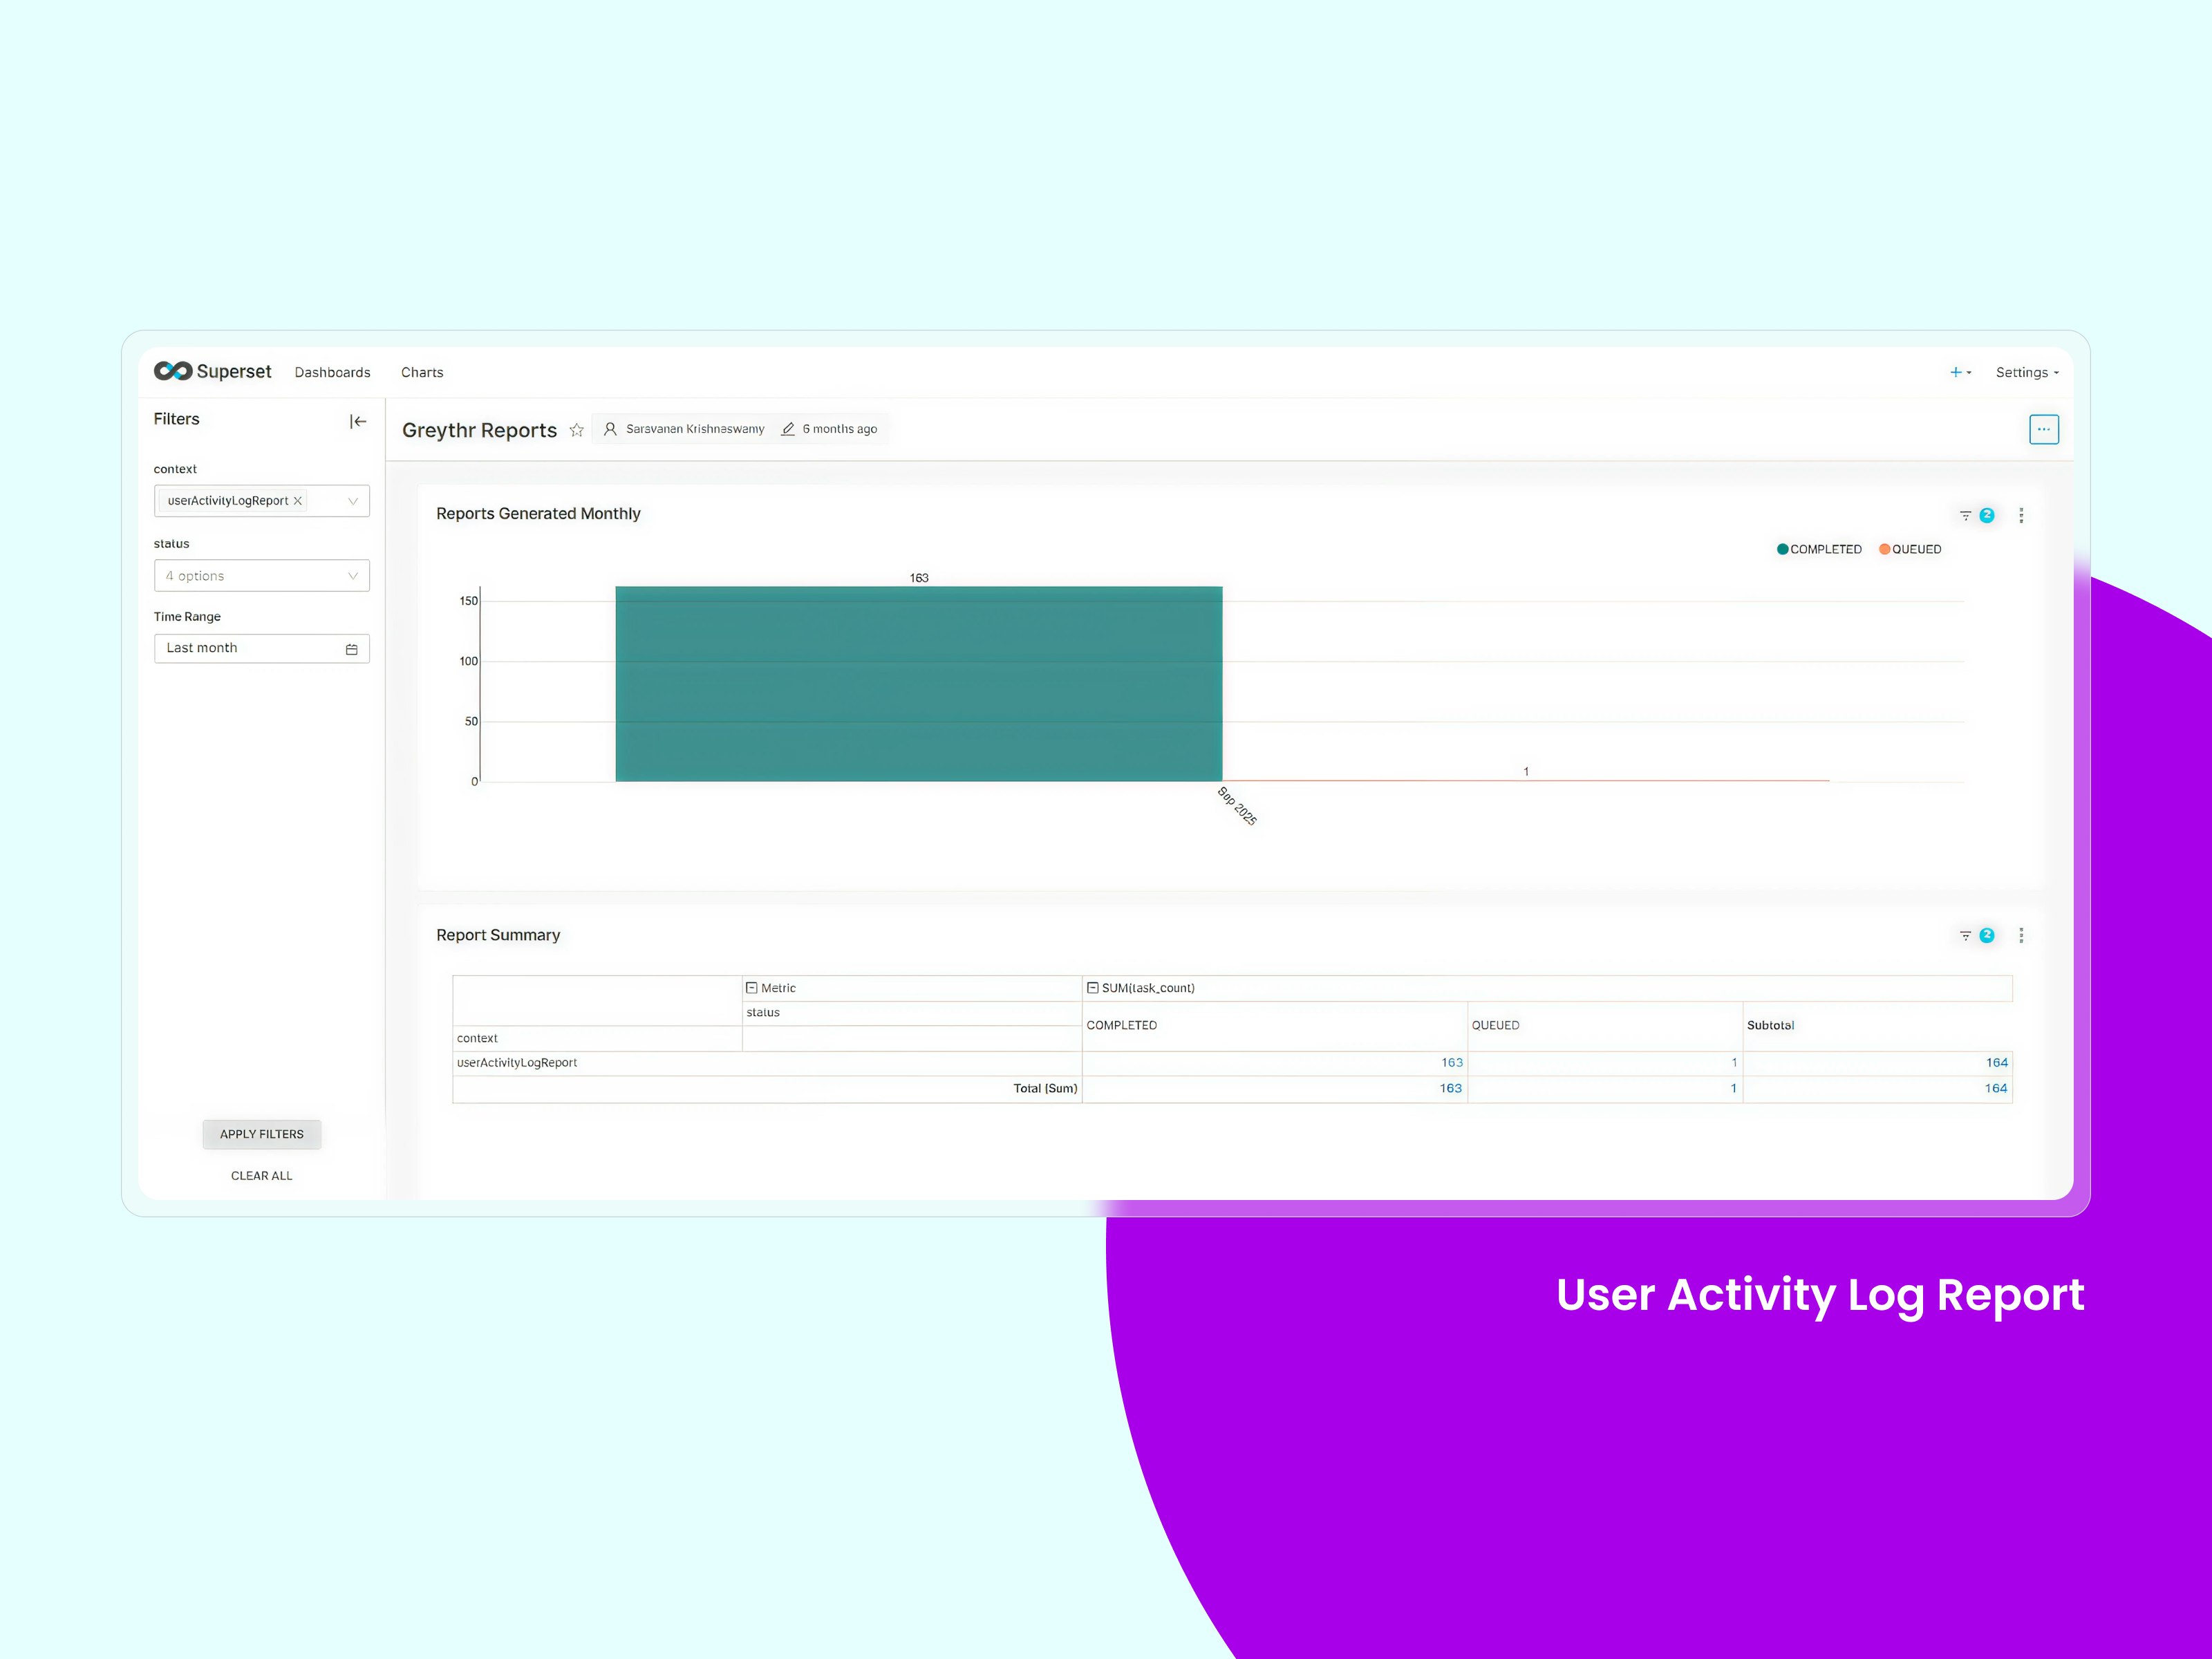Open the Time Range calendar icon
Image resolution: width=2212 pixels, height=1659 pixels.
(351, 649)
